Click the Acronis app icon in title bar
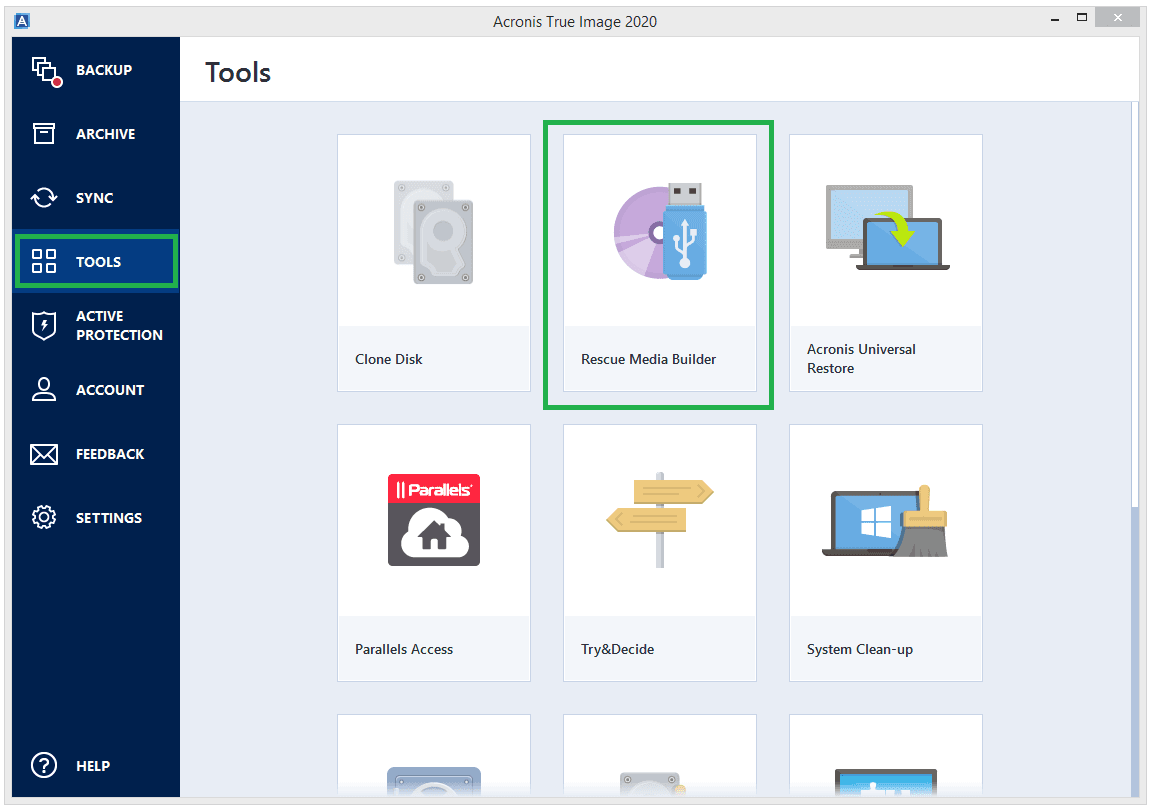1155x811 pixels. click(x=22, y=21)
